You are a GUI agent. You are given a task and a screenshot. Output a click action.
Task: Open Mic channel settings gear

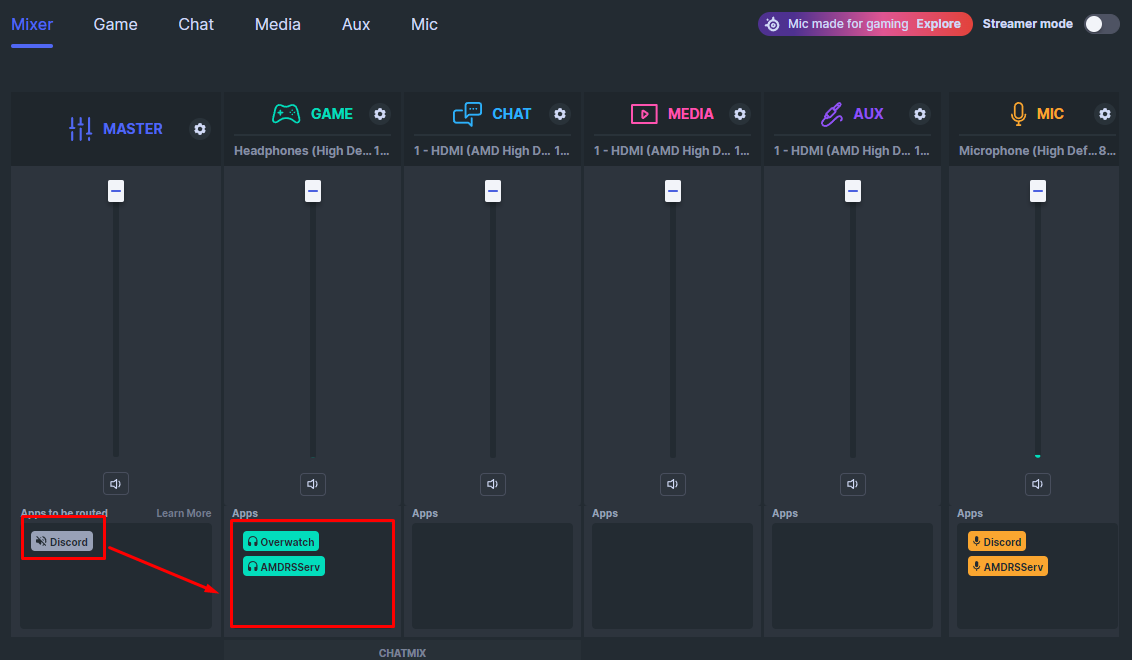[1105, 114]
